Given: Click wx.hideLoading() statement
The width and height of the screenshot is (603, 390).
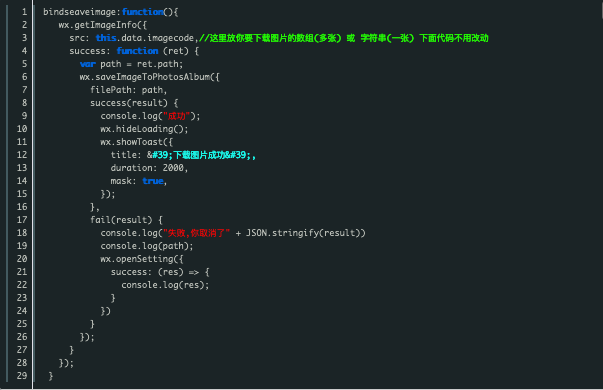Looking at the screenshot, I should click(145, 129).
